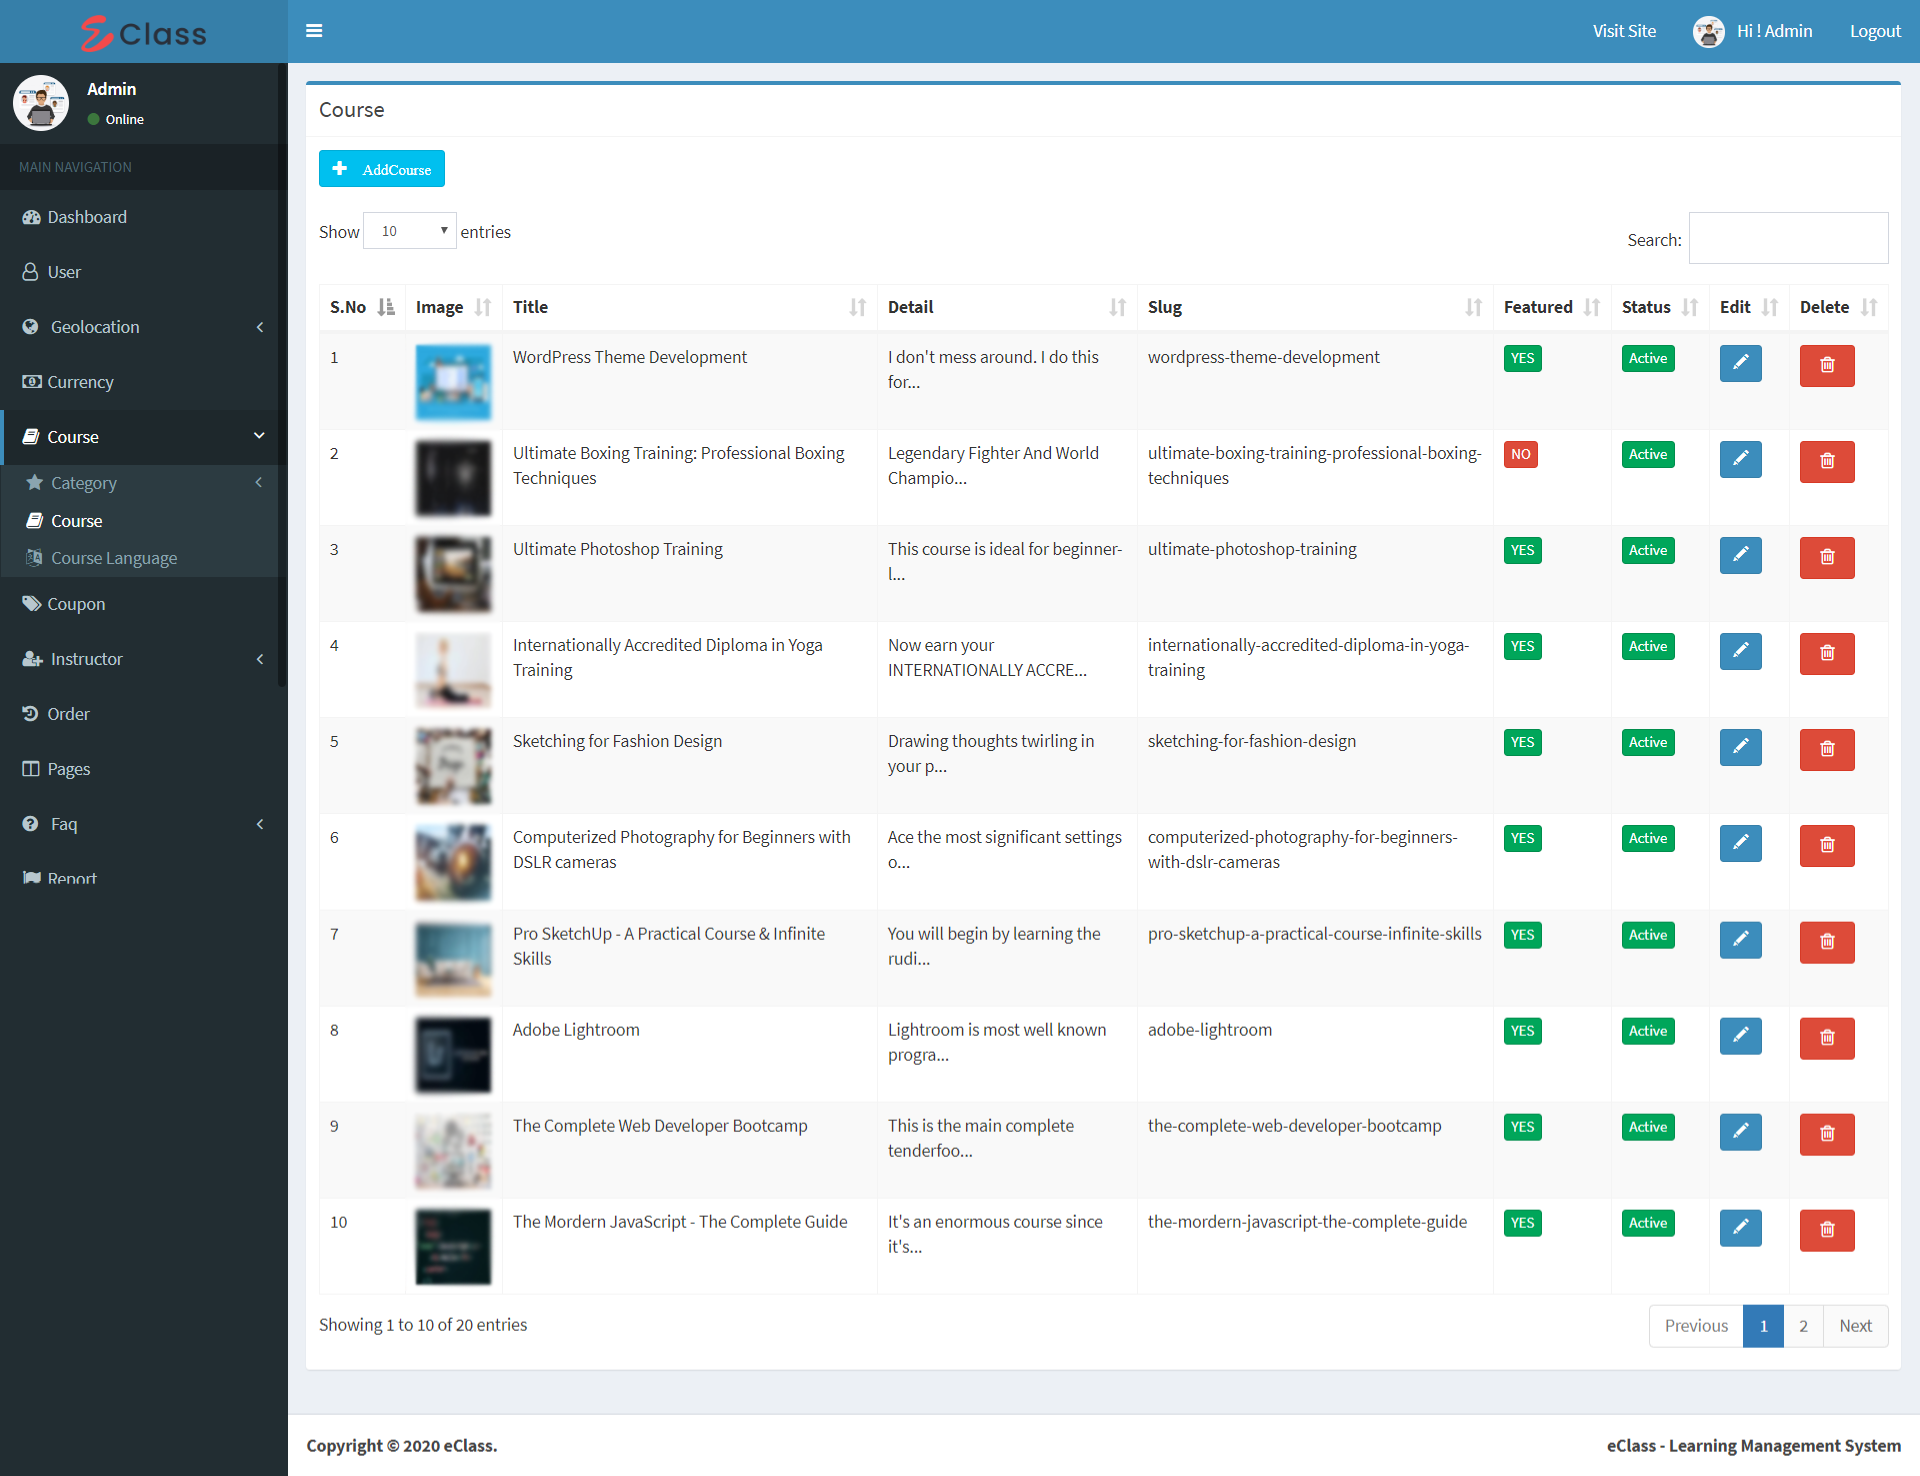The image size is (1920, 1476).
Task: Go to page 2 of the course list
Action: tap(1802, 1325)
